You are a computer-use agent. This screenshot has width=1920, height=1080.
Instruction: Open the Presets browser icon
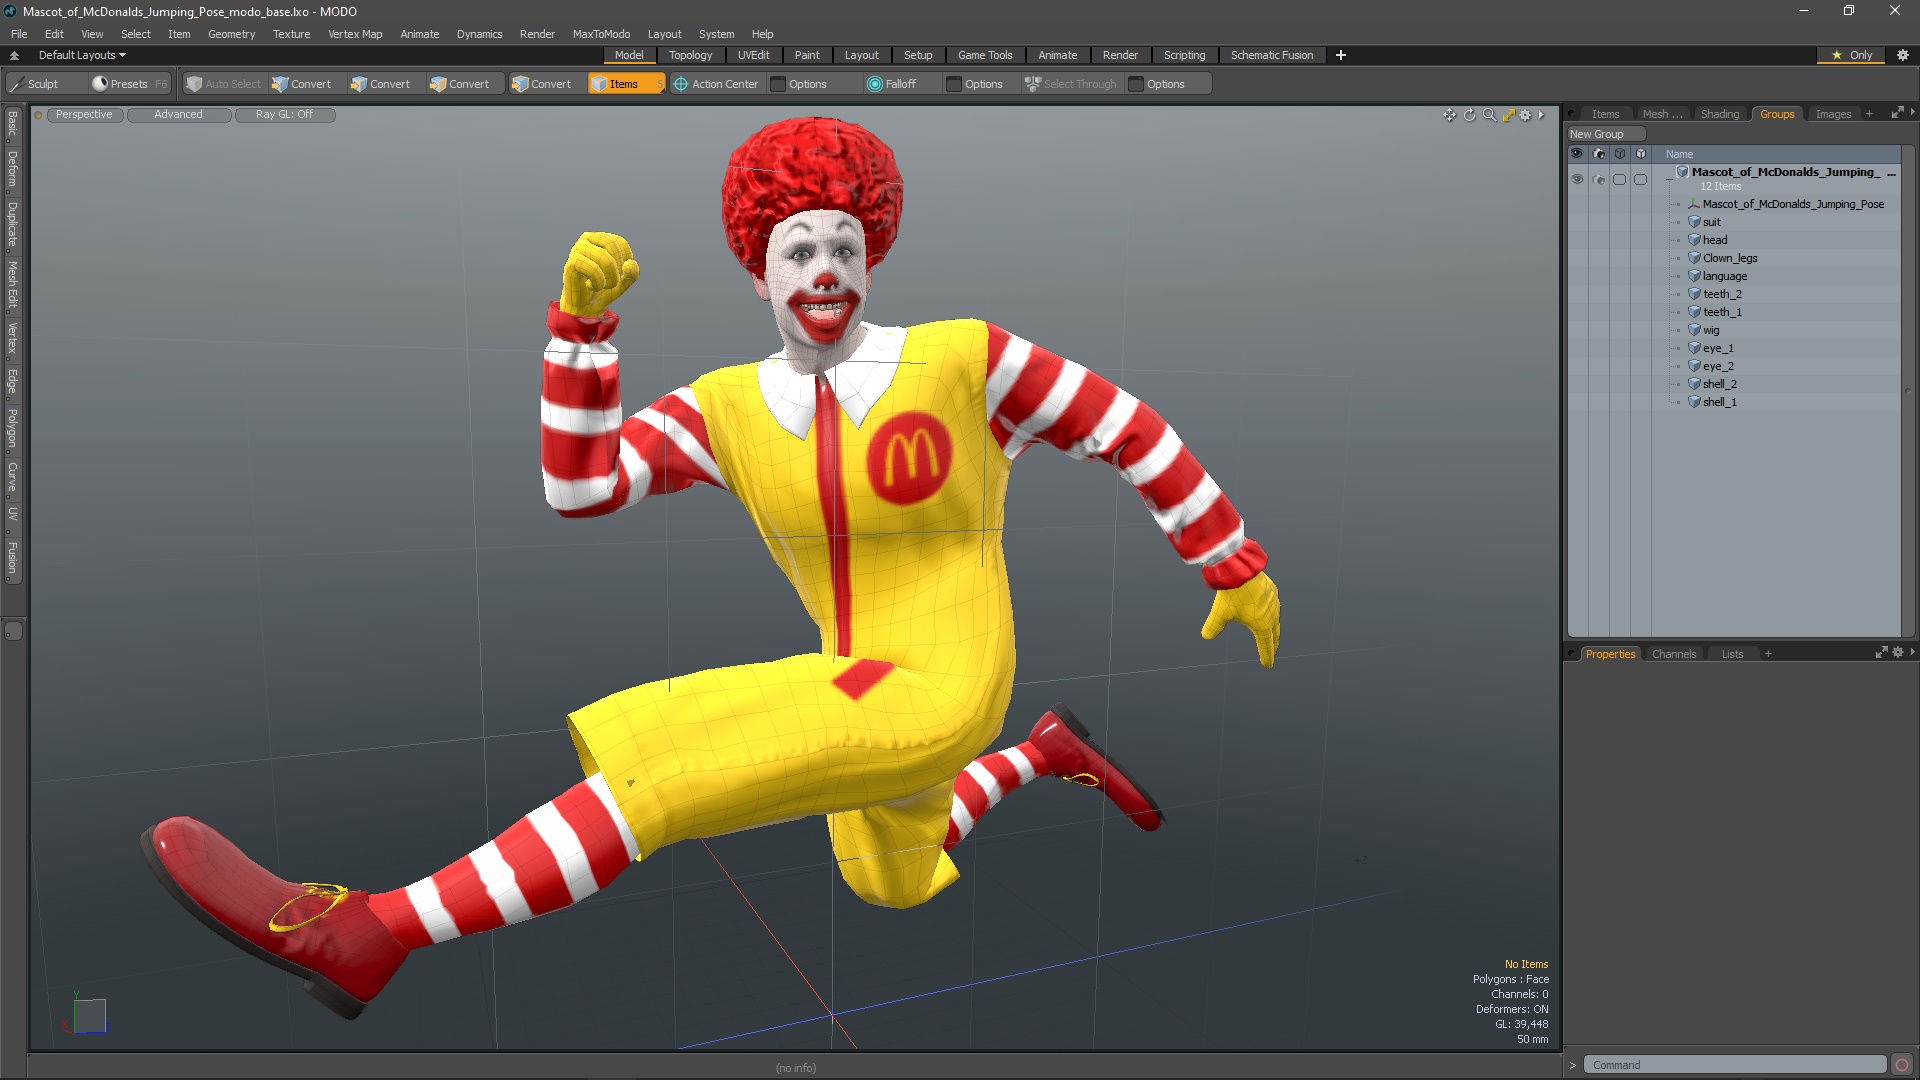[100, 84]
